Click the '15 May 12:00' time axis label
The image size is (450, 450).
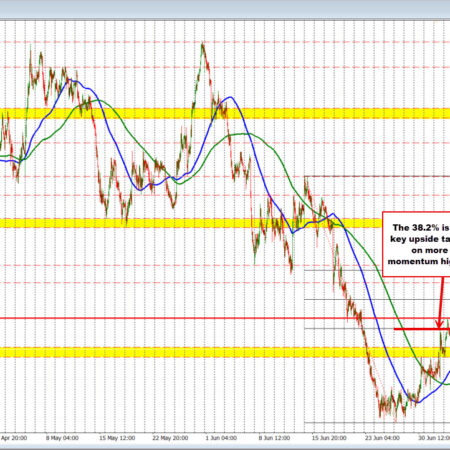(117, 438)
